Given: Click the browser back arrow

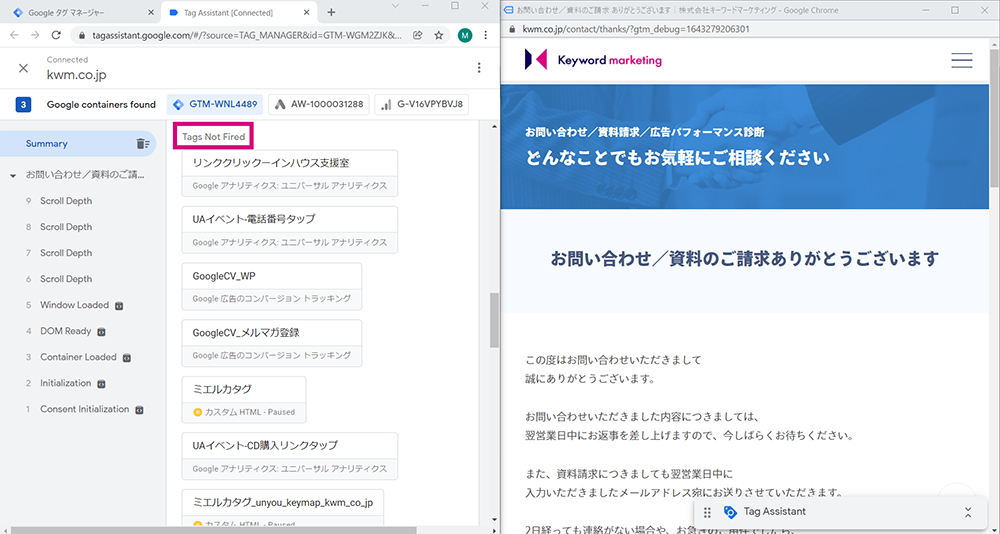Looking at the screenshot, I should pyautogui.click(x=15, y=35).
